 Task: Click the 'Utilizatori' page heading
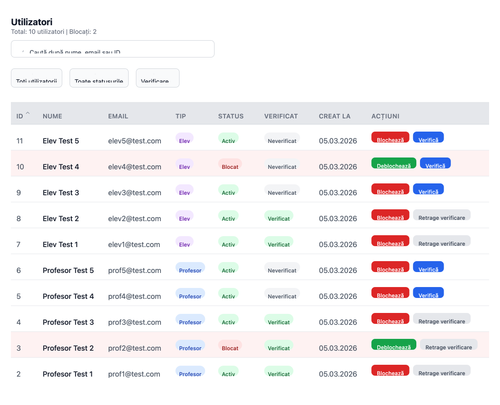32,22
